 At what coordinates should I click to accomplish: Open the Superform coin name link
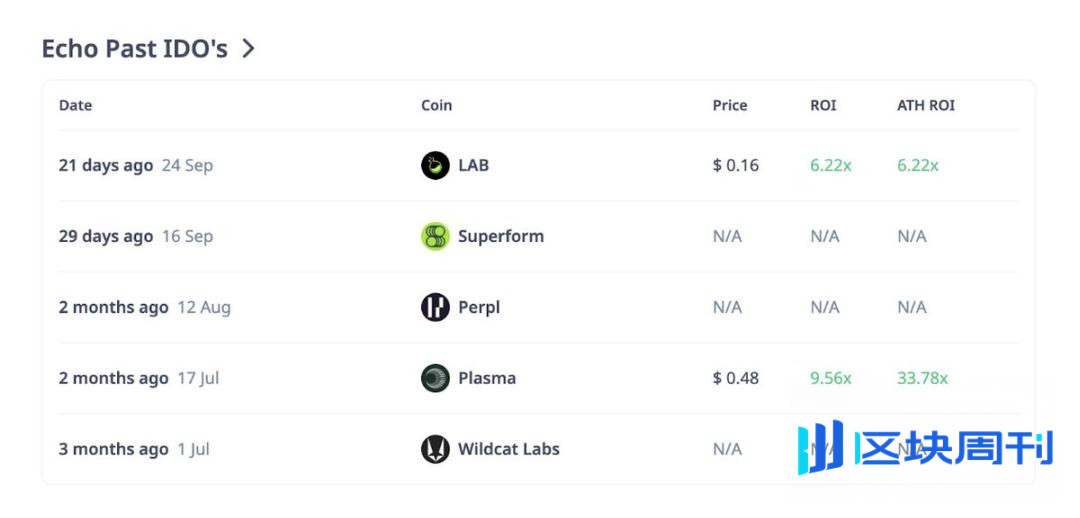tap(500, 236)
